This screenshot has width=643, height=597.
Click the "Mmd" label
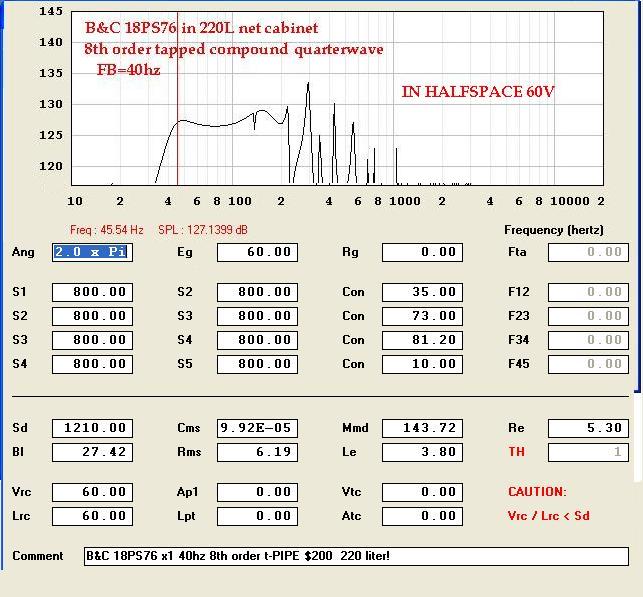pyautogui.click(x=355, y=428)
